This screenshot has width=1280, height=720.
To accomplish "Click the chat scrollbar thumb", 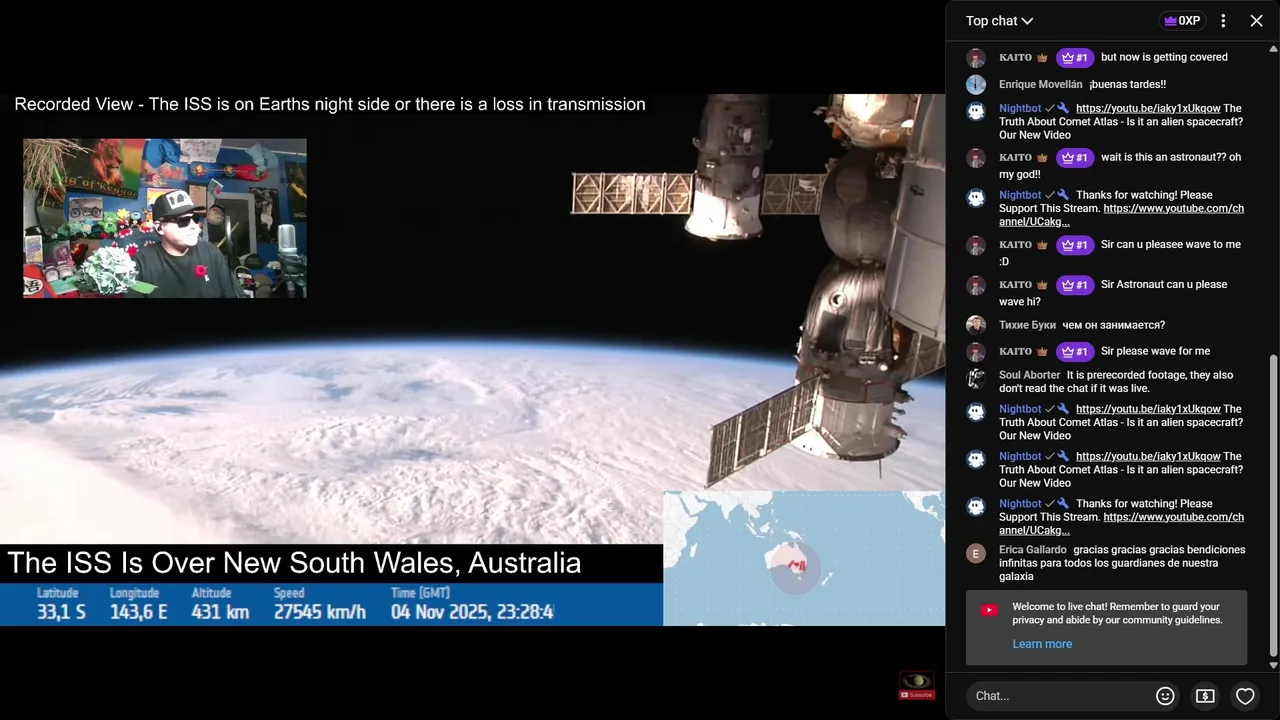I will [x=1273, y=505].
